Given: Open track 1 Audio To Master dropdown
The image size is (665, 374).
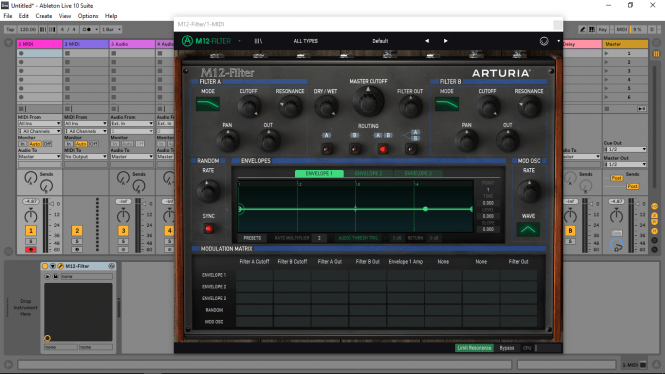Looking at the screenshot, I should point(39,156).
